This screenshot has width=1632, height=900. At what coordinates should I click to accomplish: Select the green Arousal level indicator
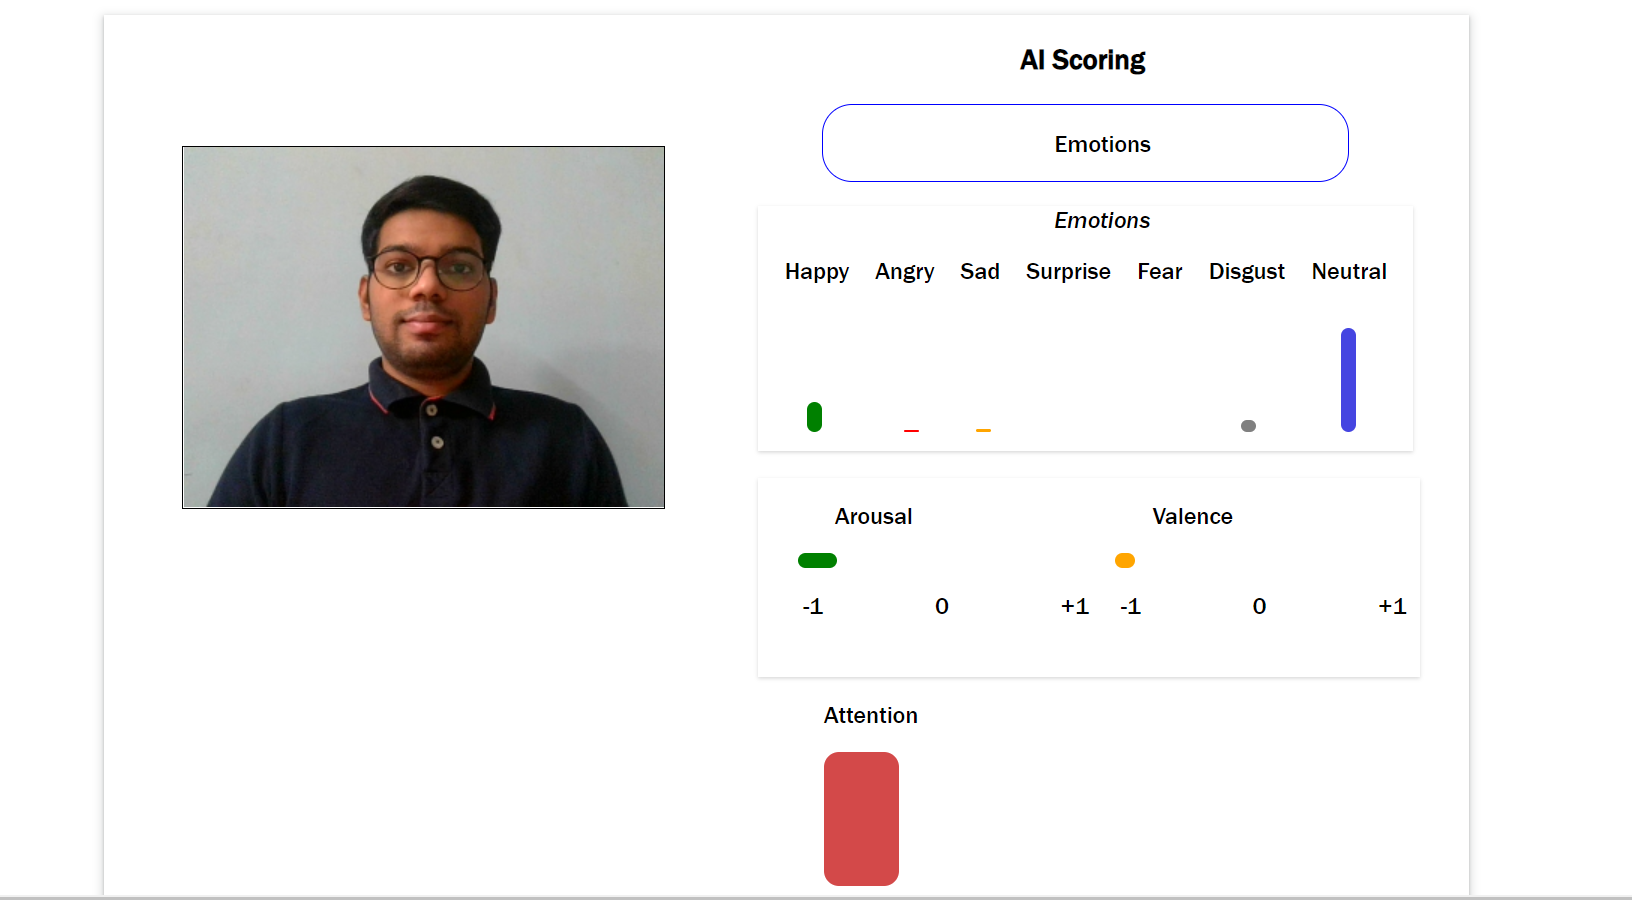[817, 560]
